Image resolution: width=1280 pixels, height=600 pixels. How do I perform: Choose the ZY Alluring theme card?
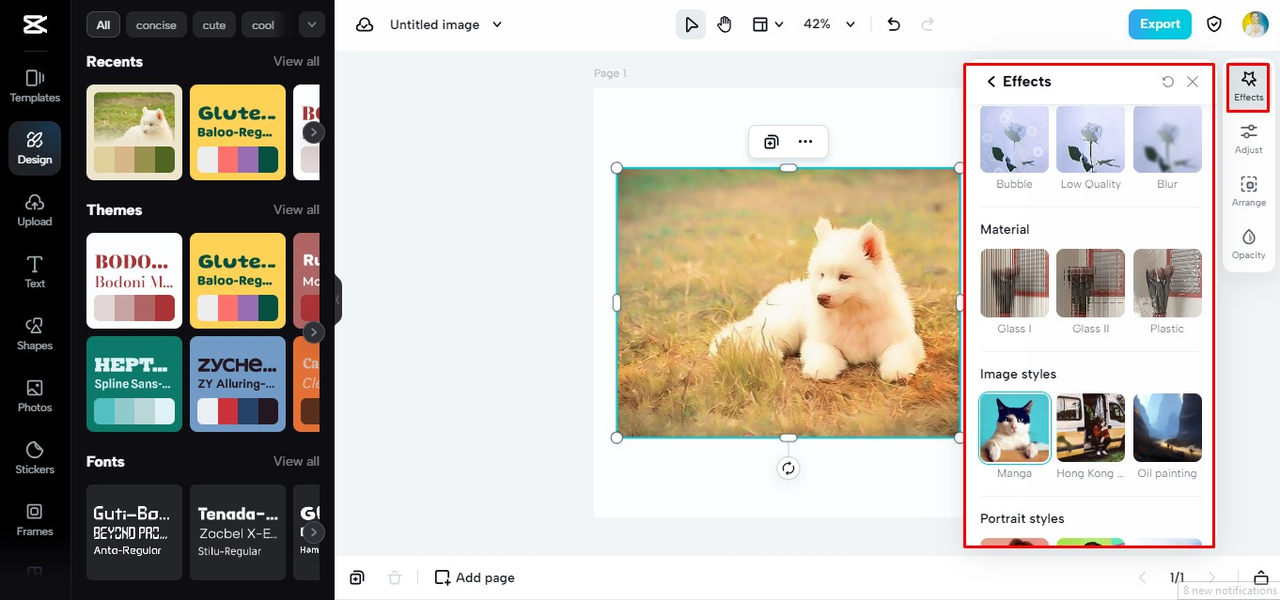click(237, 384)
